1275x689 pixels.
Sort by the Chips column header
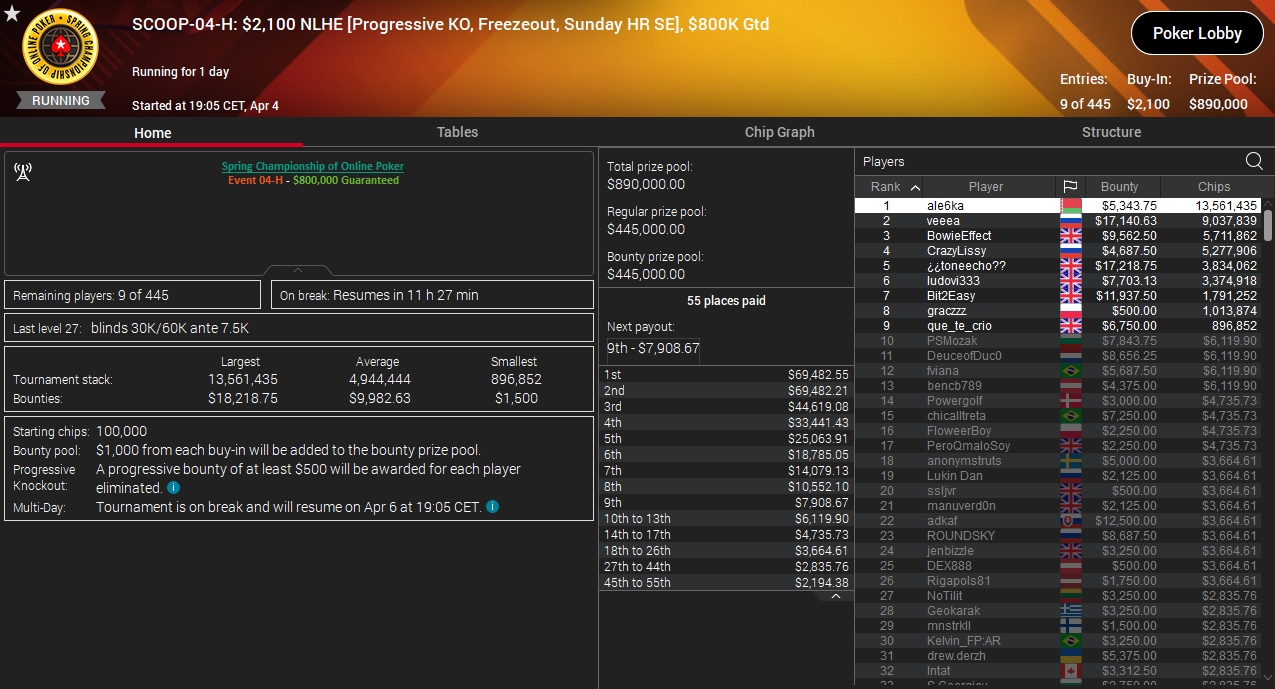[x=1214, y=186]
